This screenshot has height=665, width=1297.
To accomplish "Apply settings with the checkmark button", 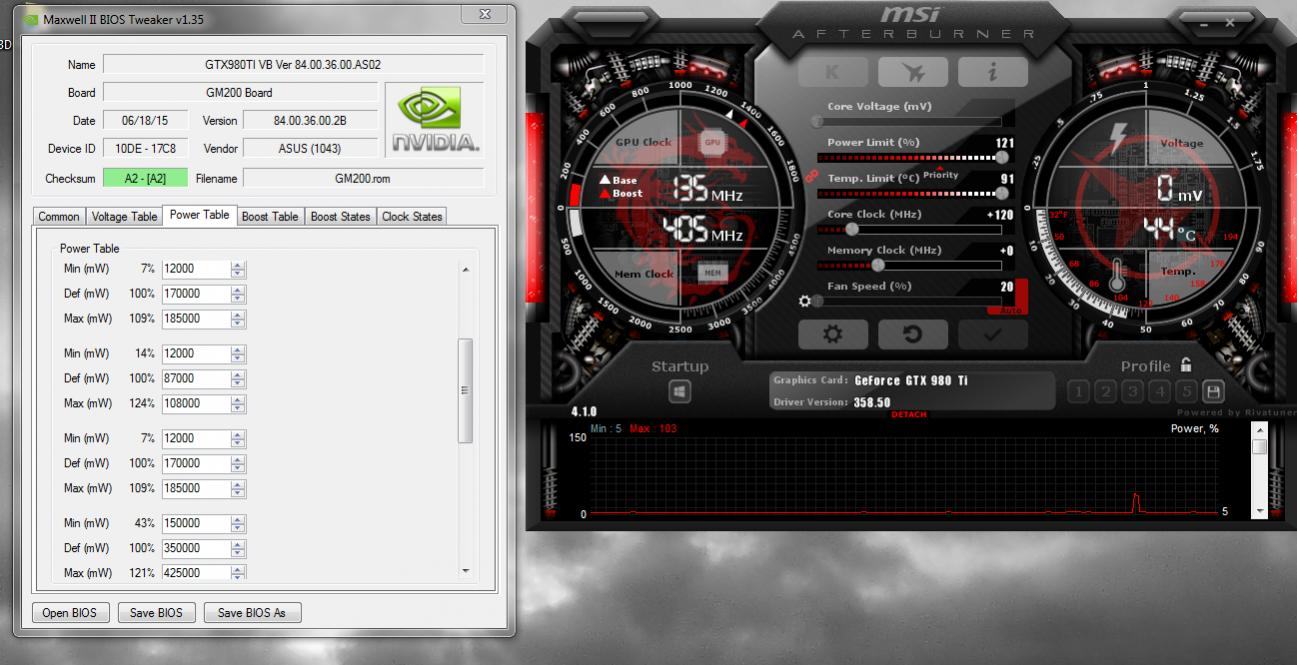I will click(992, 334).
